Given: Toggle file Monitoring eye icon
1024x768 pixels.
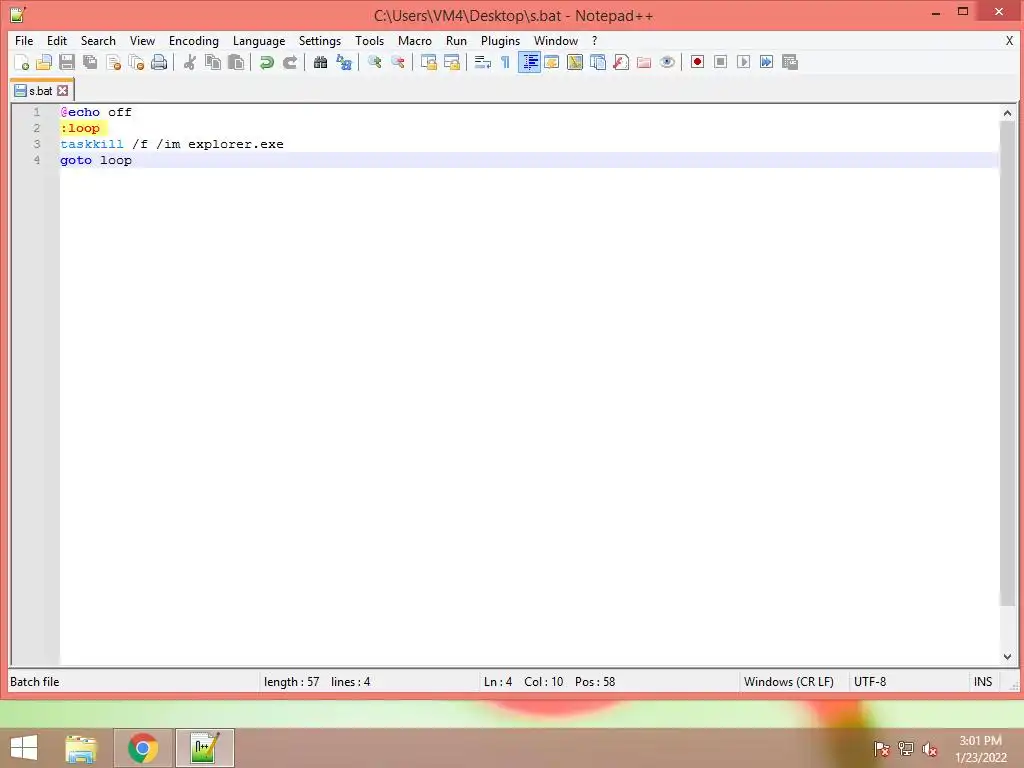Looking at the screenshot, I should coord(667,62).
